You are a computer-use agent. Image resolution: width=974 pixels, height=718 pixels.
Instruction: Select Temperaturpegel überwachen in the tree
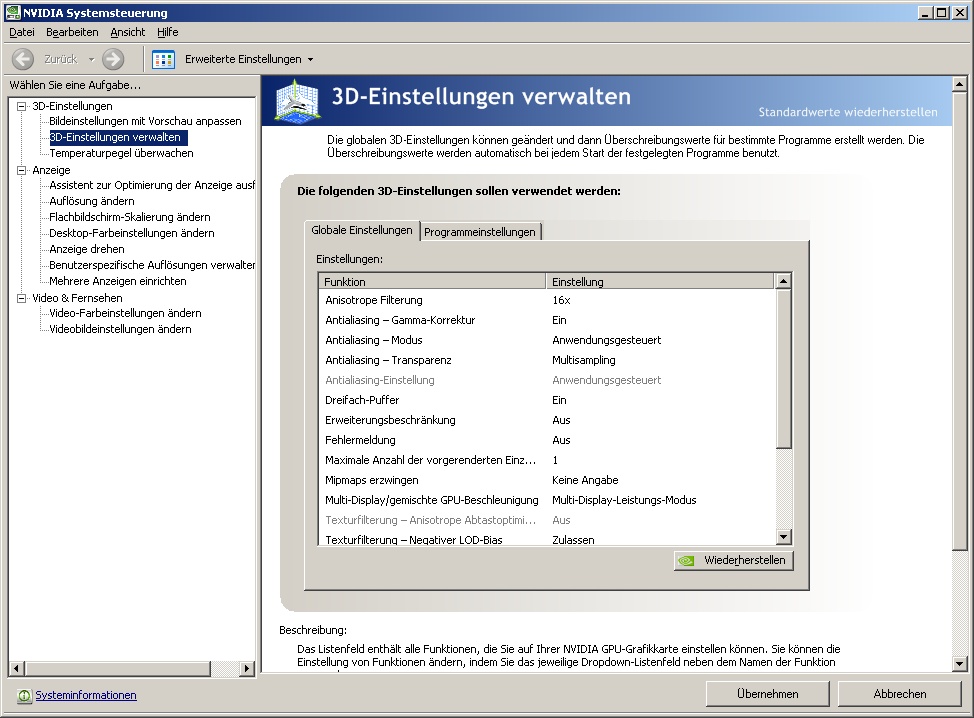point(121,153)
